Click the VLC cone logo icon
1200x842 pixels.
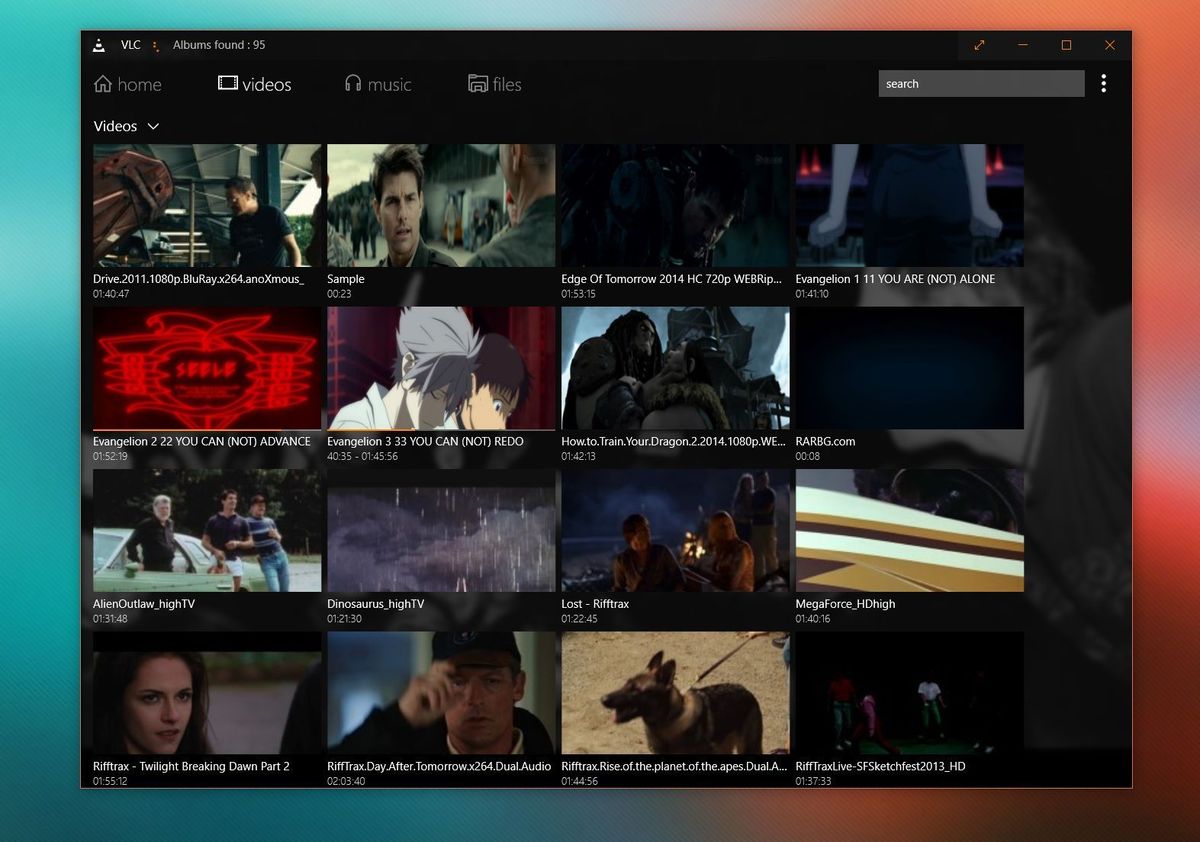tap(99, 45)
